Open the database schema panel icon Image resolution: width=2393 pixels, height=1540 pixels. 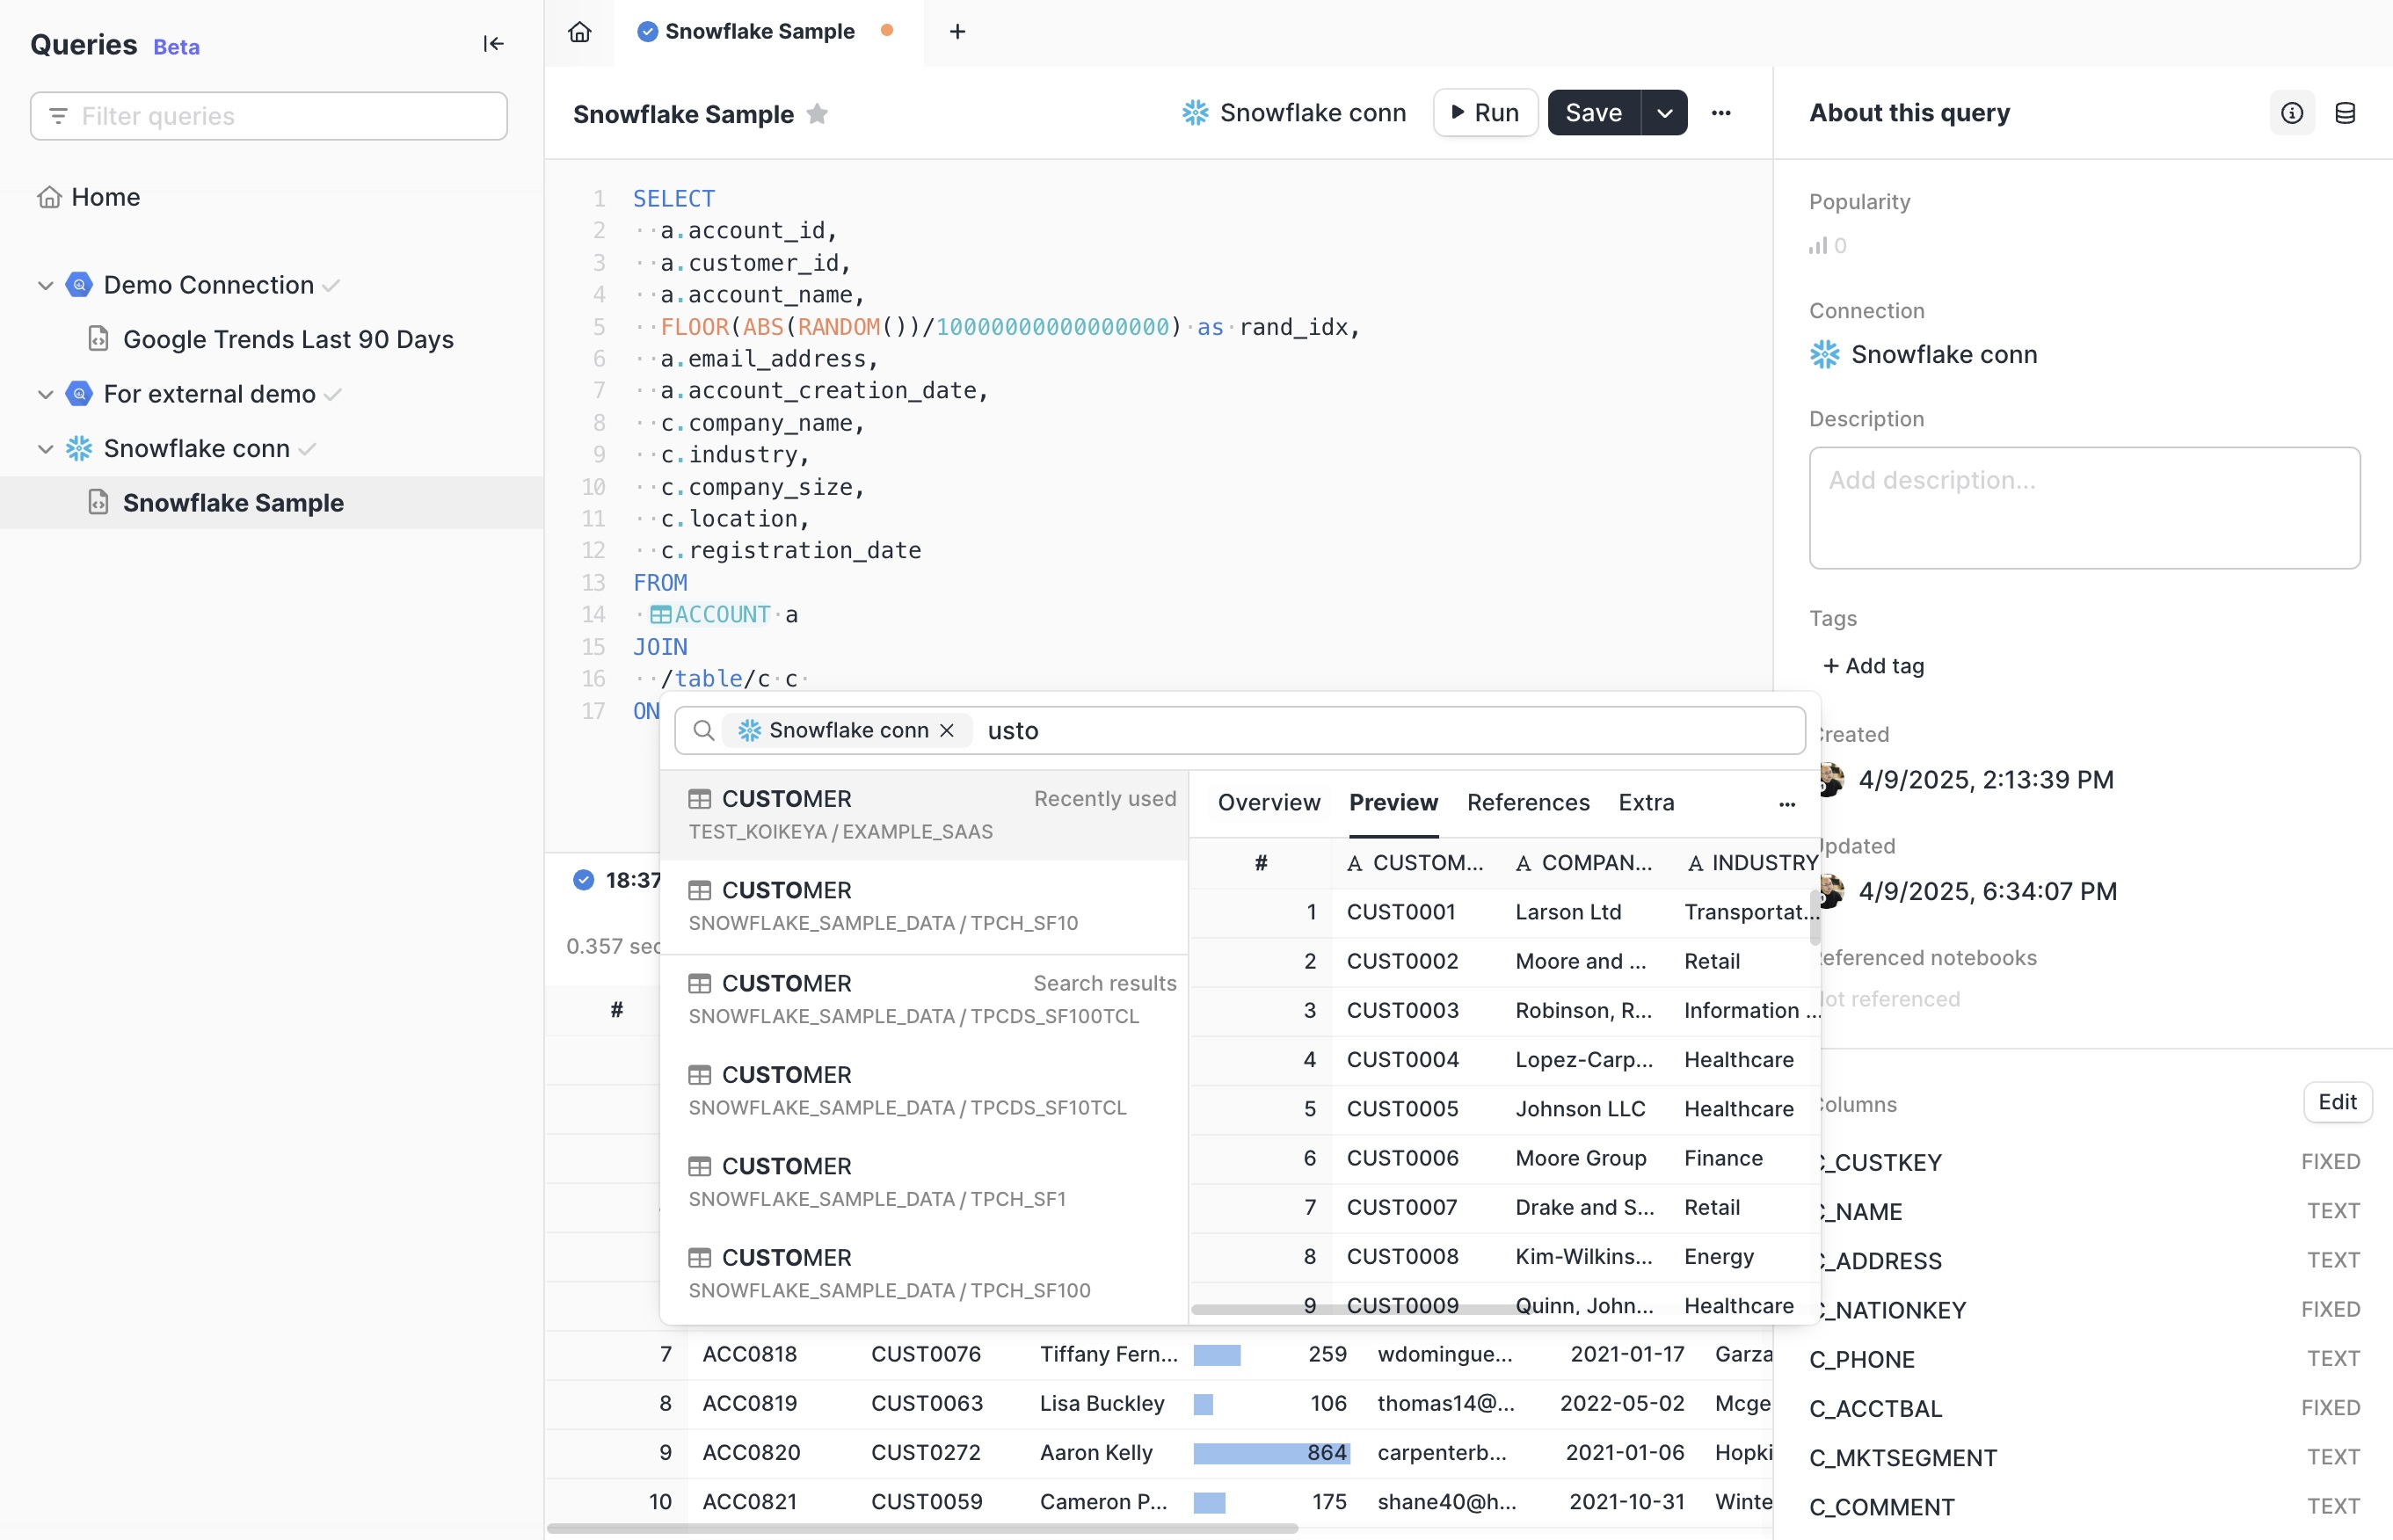click(2345, 113)
